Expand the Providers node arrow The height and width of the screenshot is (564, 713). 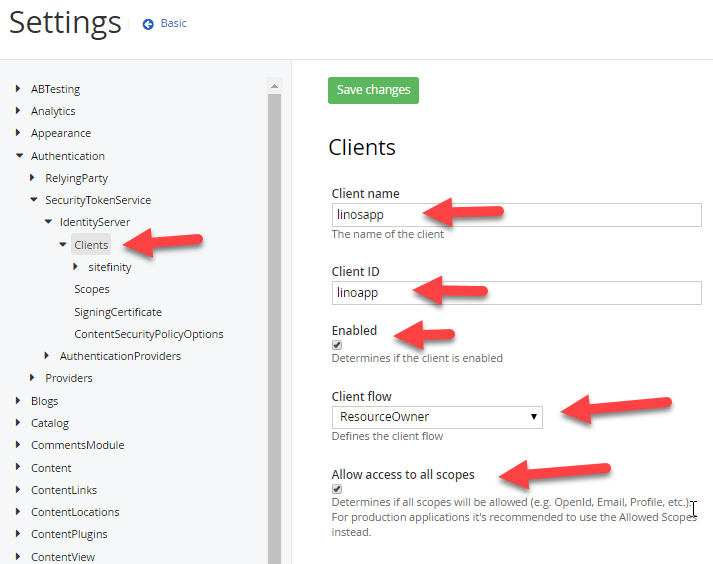click(x=32, y=377)
